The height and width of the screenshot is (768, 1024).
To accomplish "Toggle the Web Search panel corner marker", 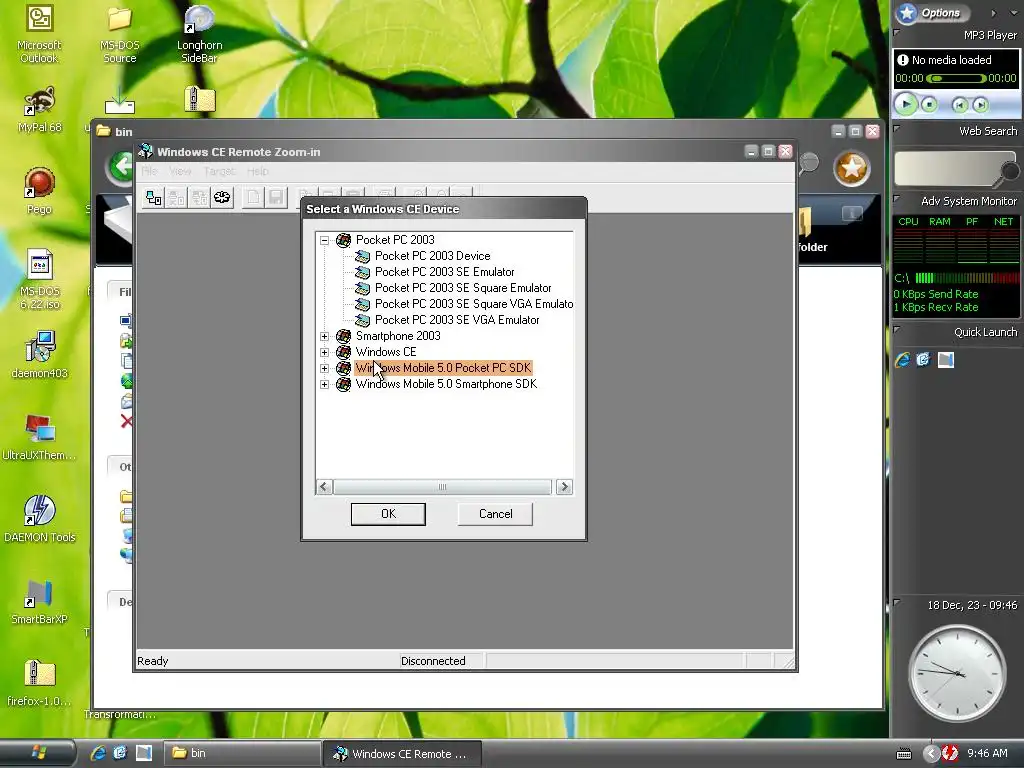I will click(x=897, y=129).
